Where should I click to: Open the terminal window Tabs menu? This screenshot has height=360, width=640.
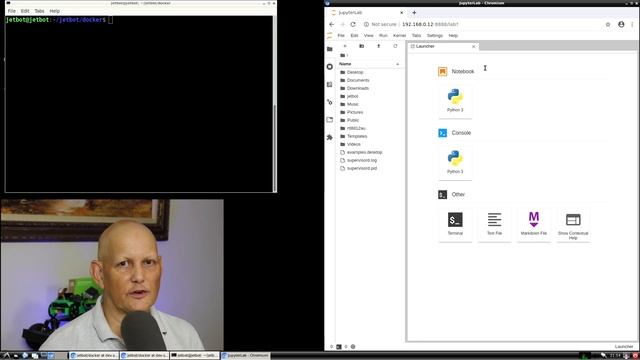click(39, 11)
